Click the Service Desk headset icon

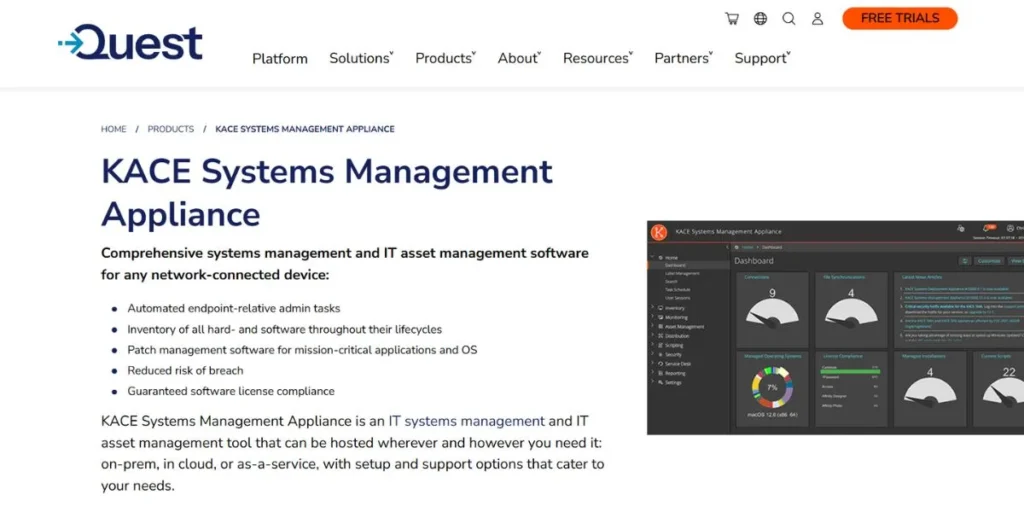(660, 363)
